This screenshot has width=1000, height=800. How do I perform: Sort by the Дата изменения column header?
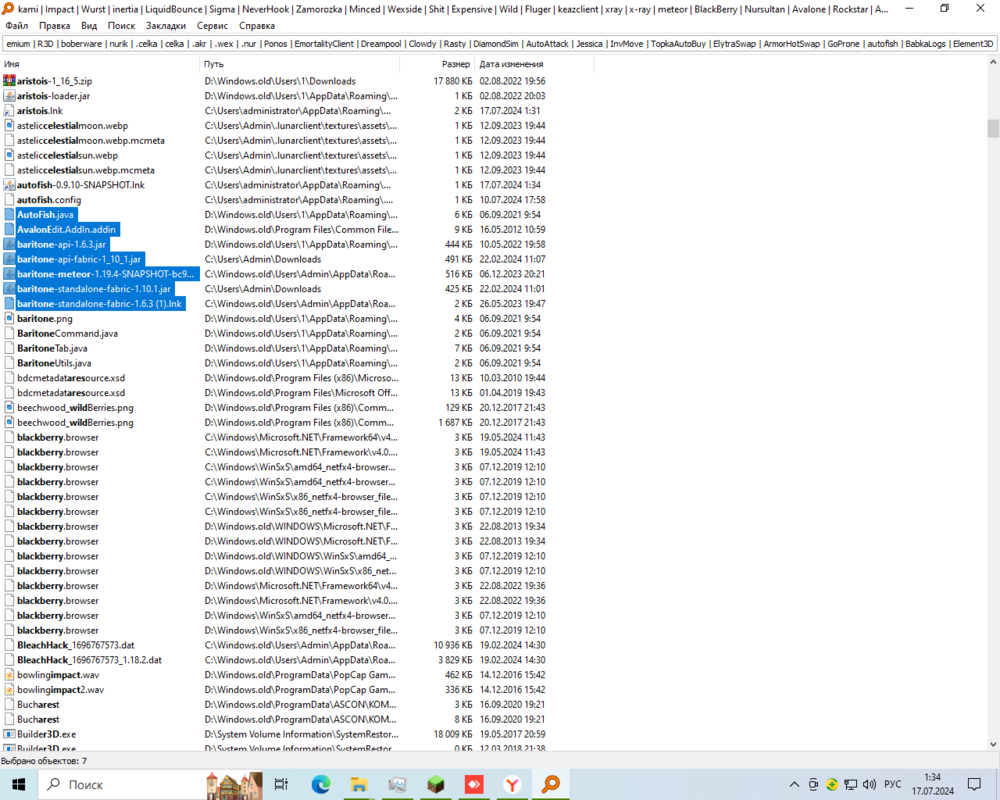[x=534, y=64]
